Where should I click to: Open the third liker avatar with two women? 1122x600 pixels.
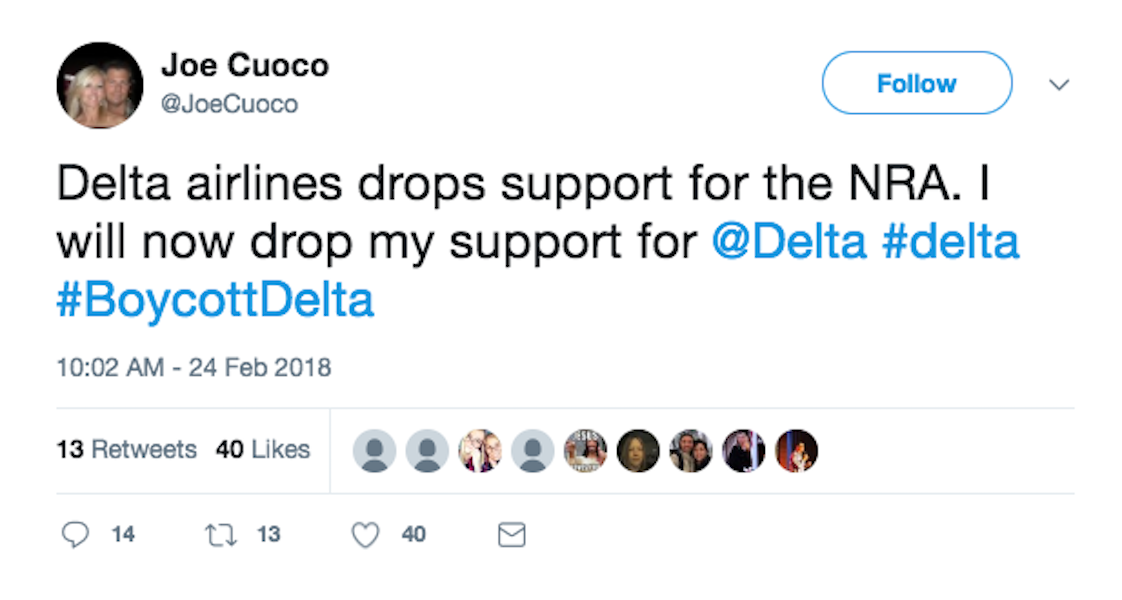pyautogui.click(x=480, y=451)
